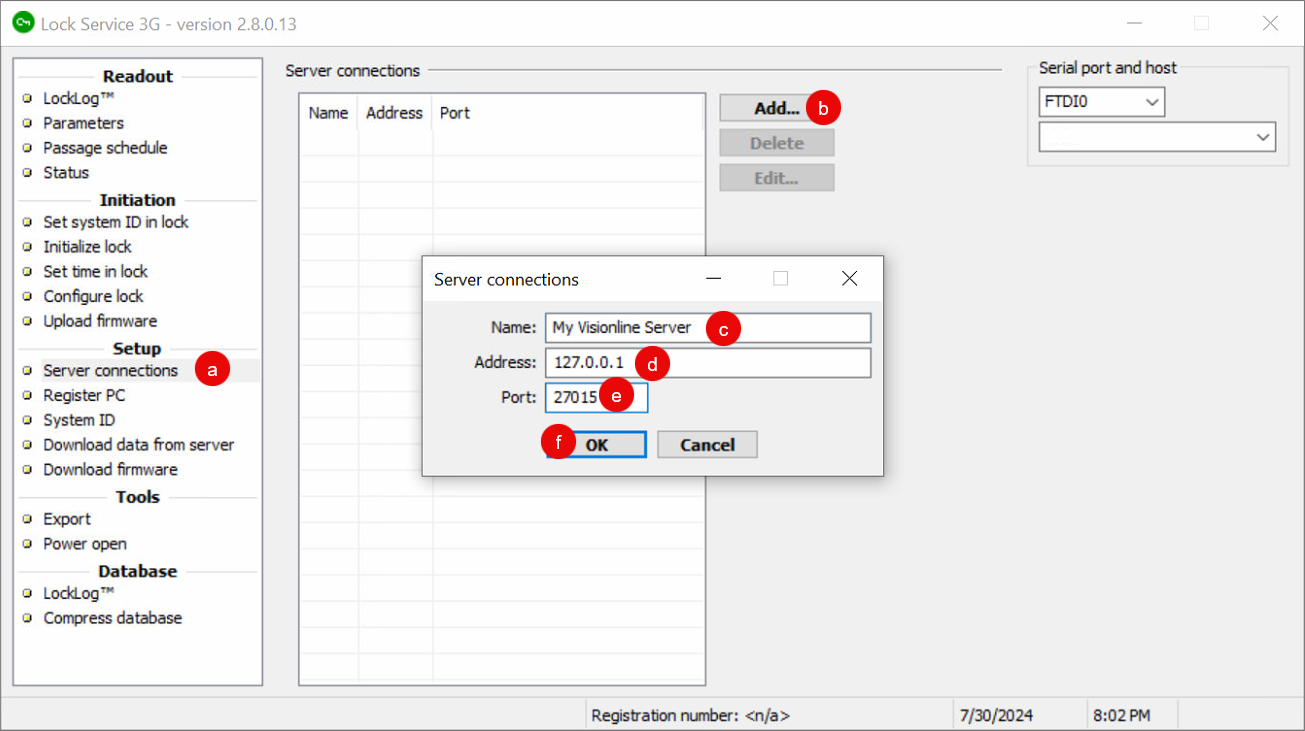Click the Name column header in Server connections
This screenshot has height=731, width=1305.
tap(328, 113)
